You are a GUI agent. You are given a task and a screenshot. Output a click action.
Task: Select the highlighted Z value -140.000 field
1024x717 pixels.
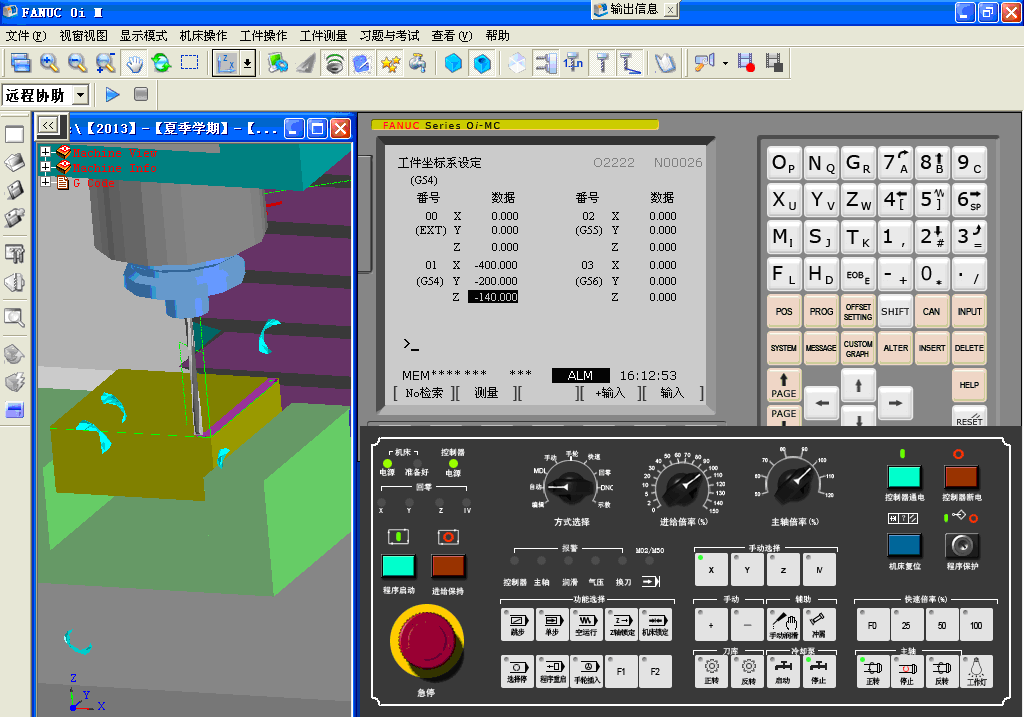pyautogui.click(x=494, y=297)
